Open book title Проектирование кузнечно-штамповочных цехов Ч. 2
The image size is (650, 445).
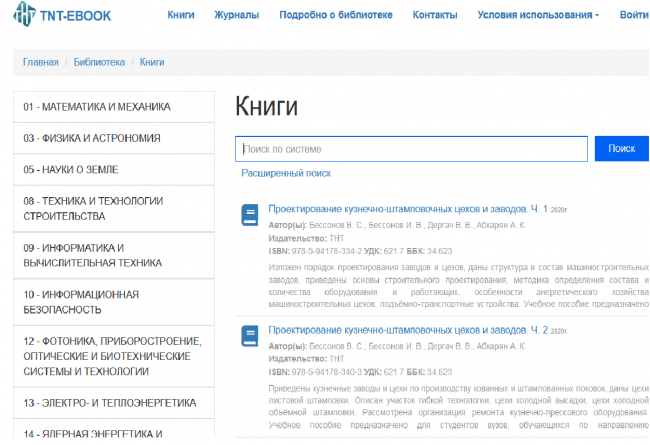(x=408, y=329)
